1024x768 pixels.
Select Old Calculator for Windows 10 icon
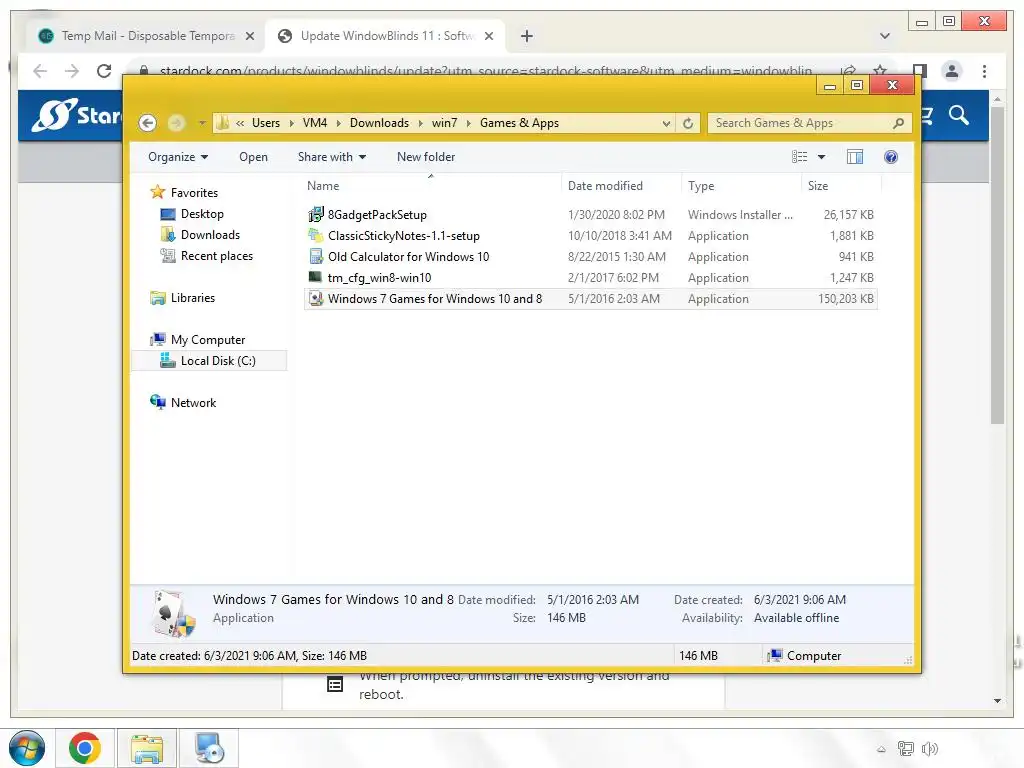[x=315, y=256]
